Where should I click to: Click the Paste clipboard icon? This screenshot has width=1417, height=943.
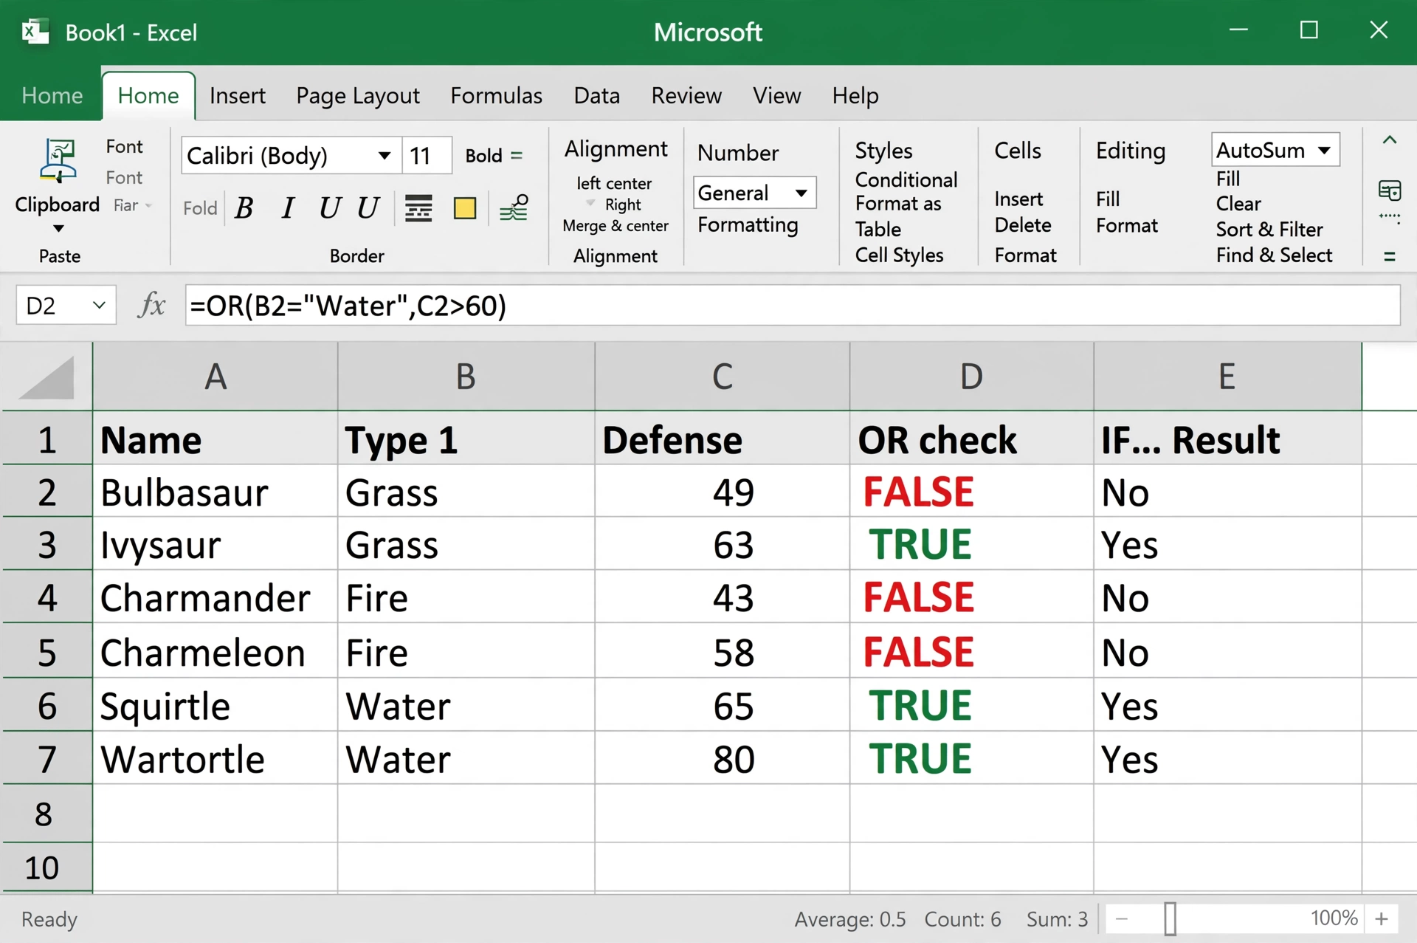(58, 161)
